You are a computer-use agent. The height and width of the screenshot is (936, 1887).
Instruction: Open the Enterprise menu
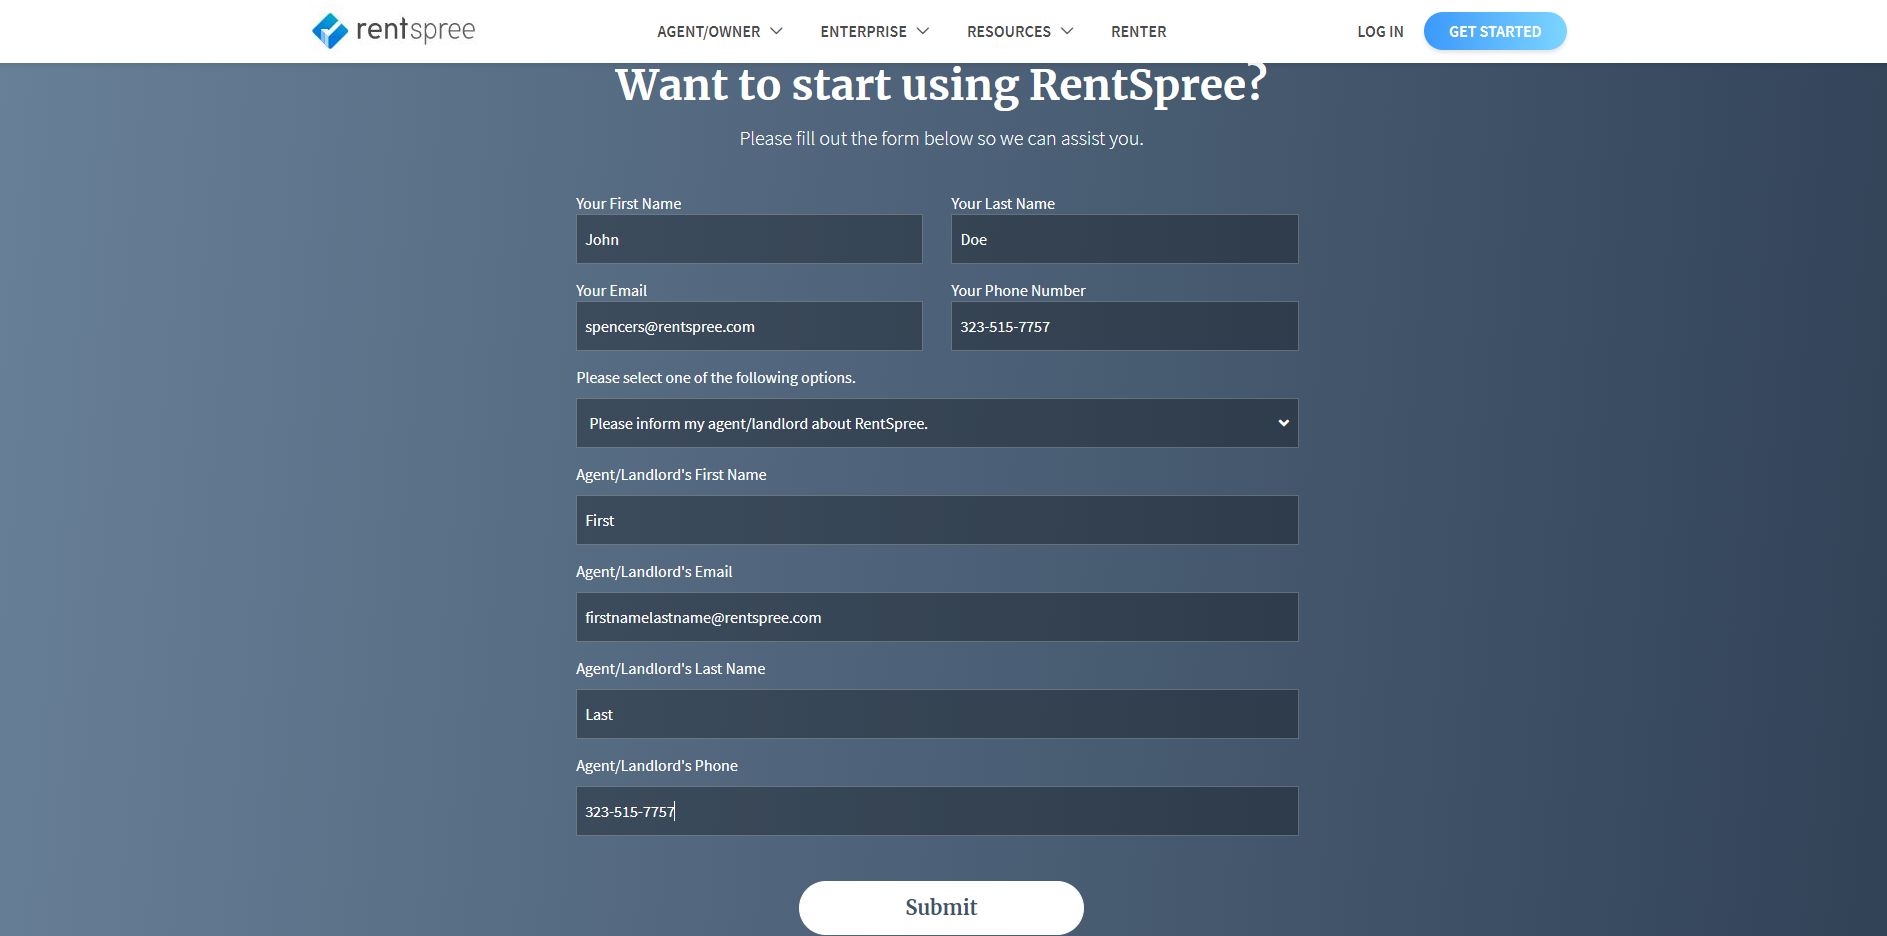click(863, 32)
